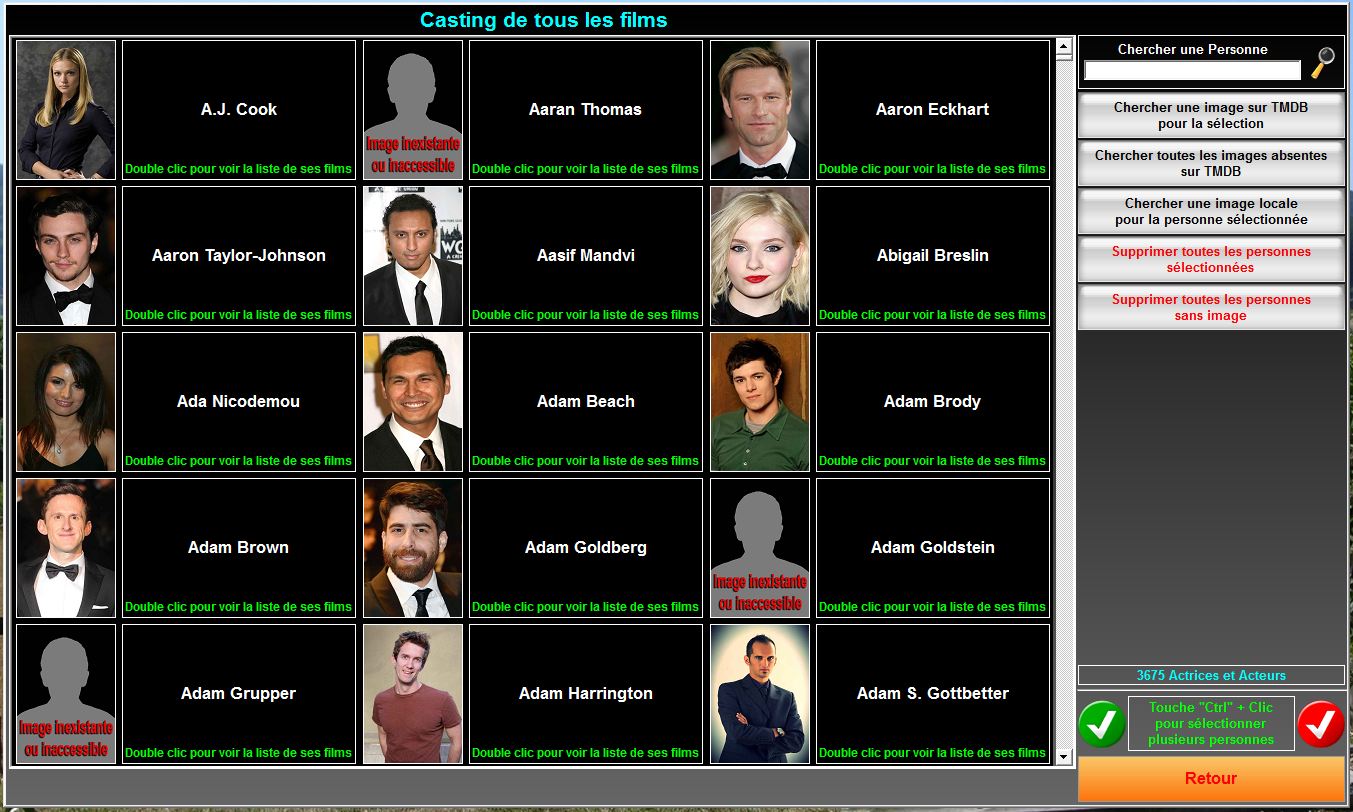Select Adam Brody's photo thumbnail
The image size is (1353, 812).
tap(760, 402)
